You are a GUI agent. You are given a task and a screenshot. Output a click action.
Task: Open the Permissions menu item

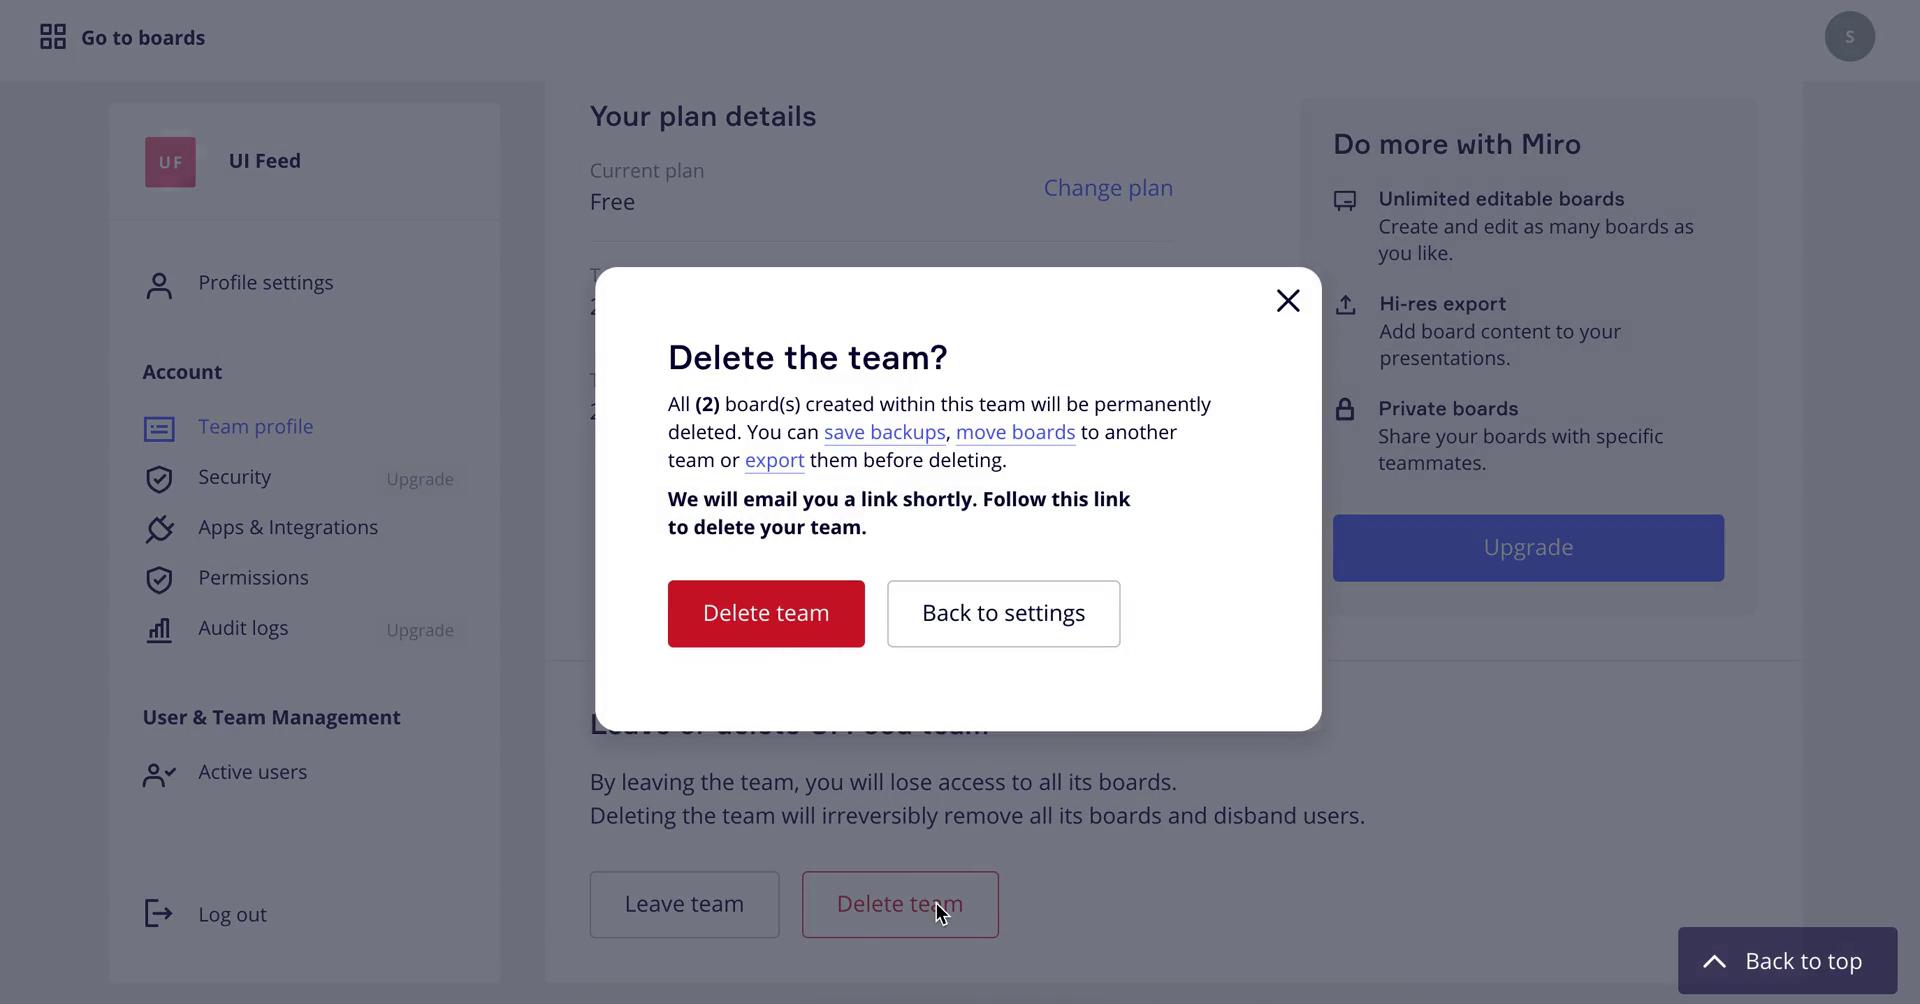[x=253, y=578]
